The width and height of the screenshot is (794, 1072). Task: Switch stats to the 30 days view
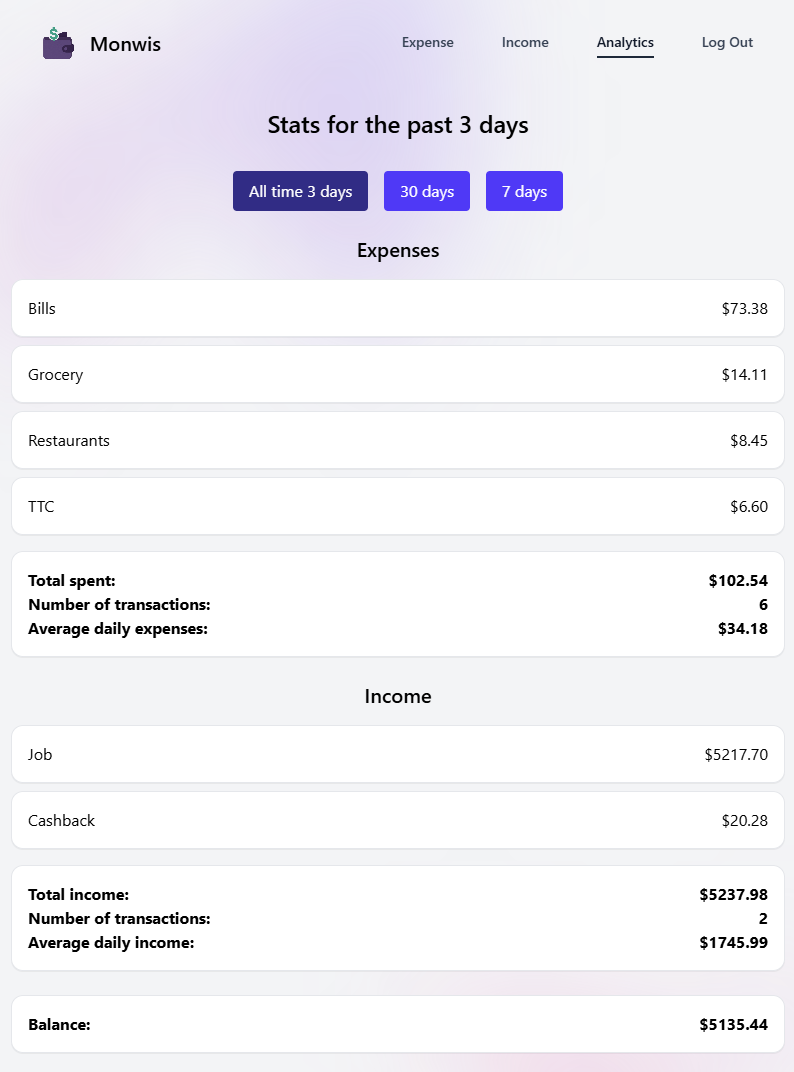427,190
